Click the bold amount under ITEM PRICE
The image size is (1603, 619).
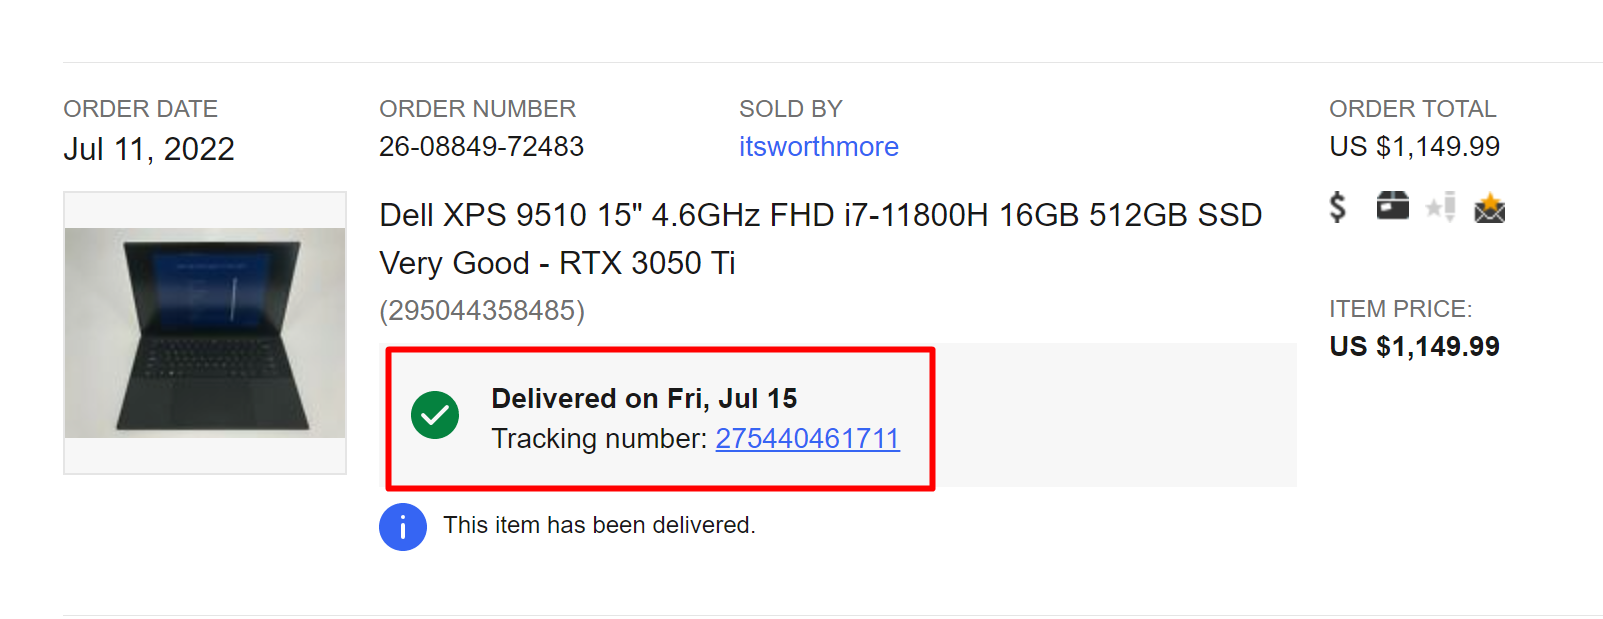point(1414,347)
